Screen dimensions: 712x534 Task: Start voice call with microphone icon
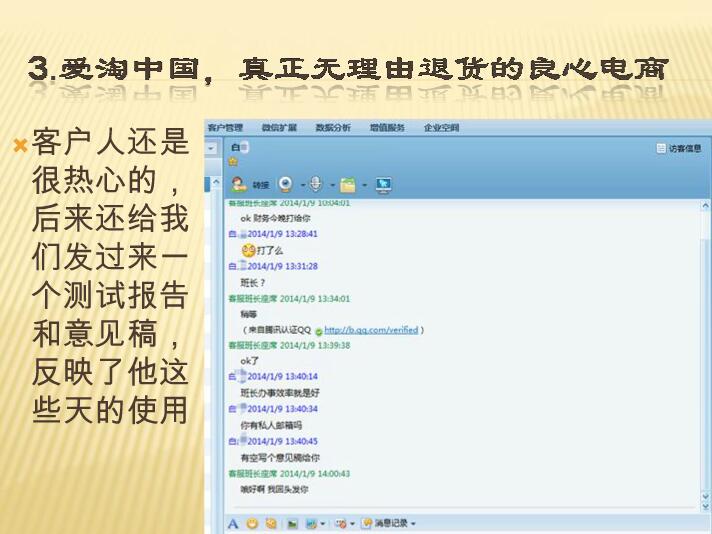pos(315,184)
